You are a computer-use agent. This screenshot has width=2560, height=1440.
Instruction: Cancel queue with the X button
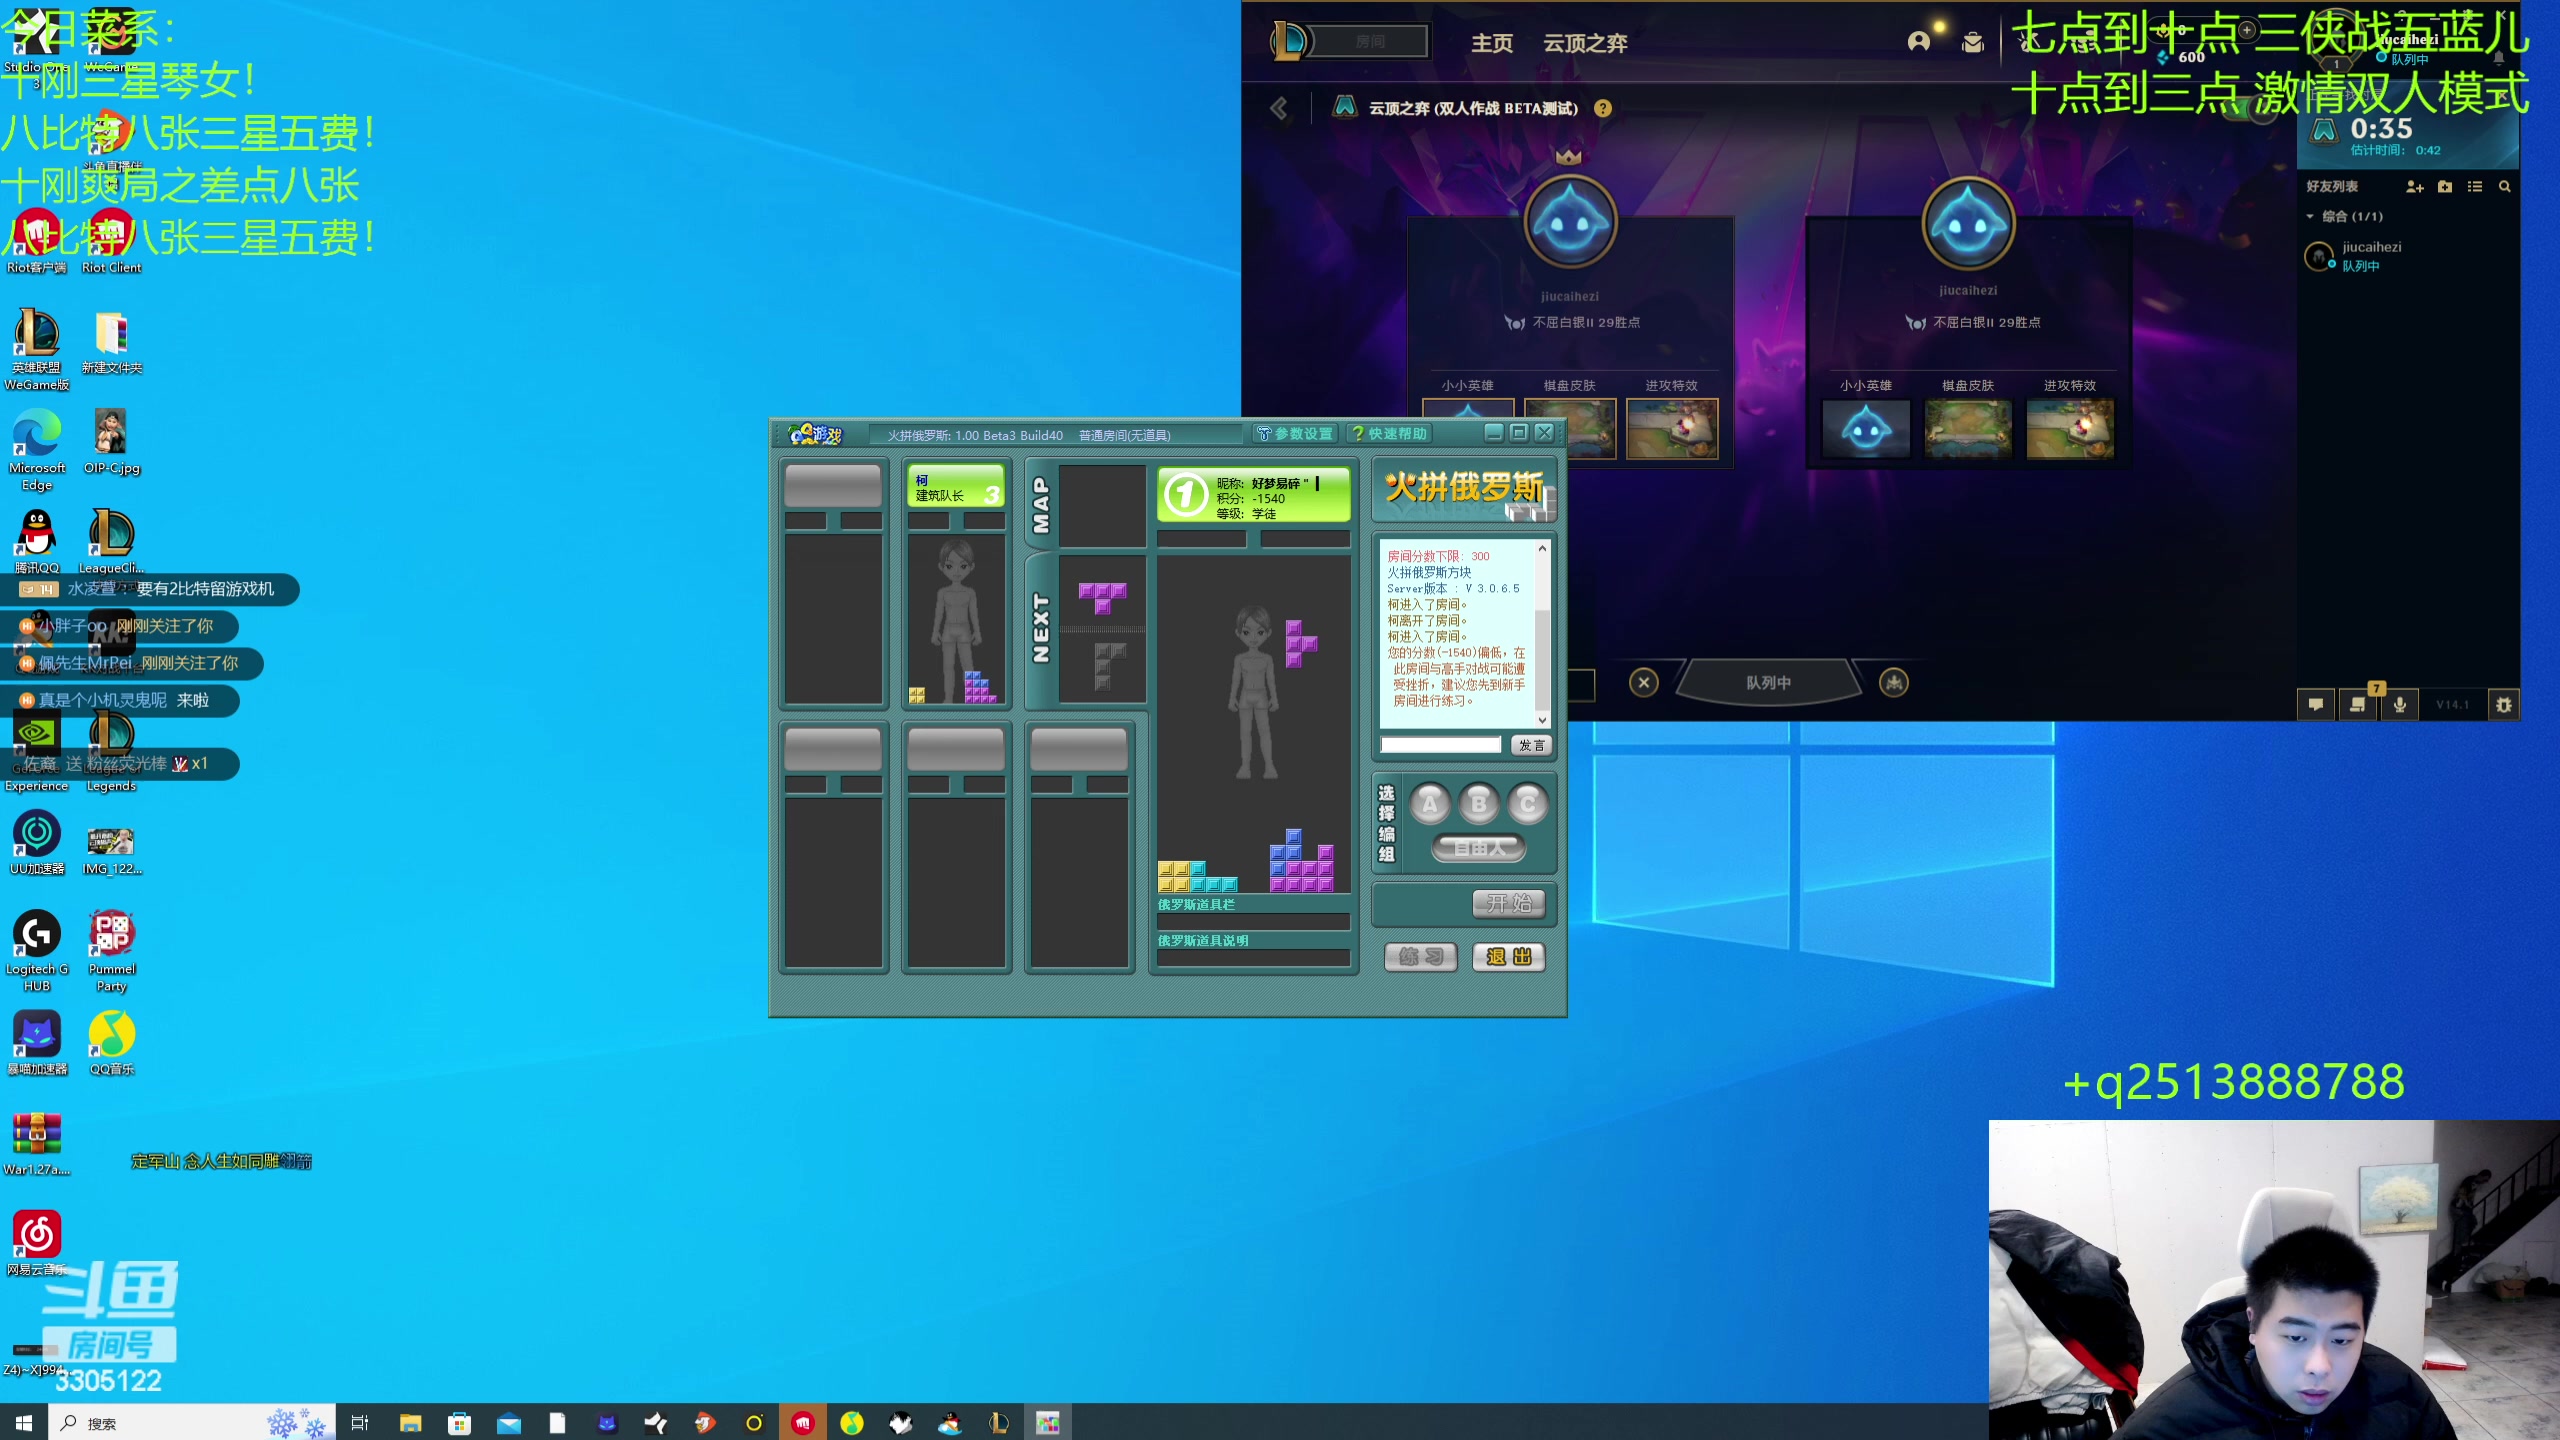pos(1643,683)
